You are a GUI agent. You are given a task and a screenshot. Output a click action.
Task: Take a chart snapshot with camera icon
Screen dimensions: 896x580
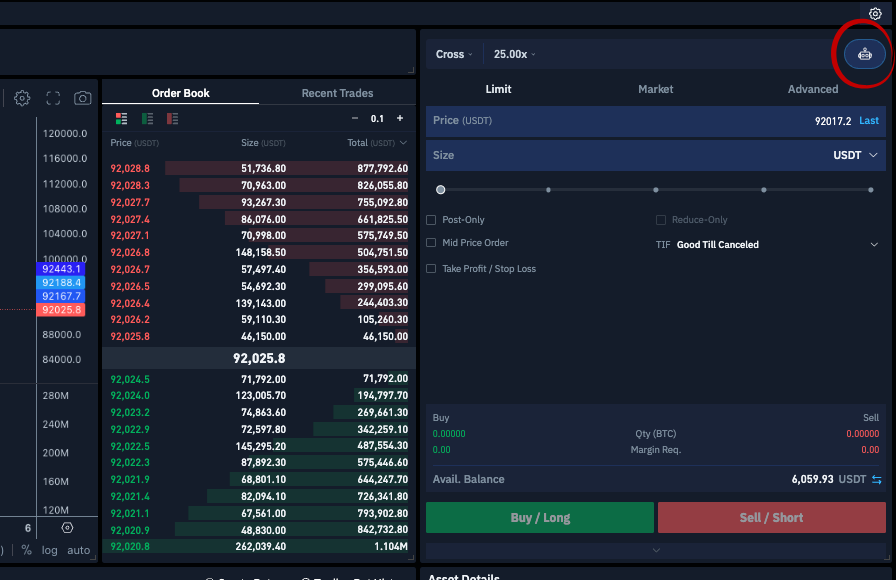tap(83, 98)
